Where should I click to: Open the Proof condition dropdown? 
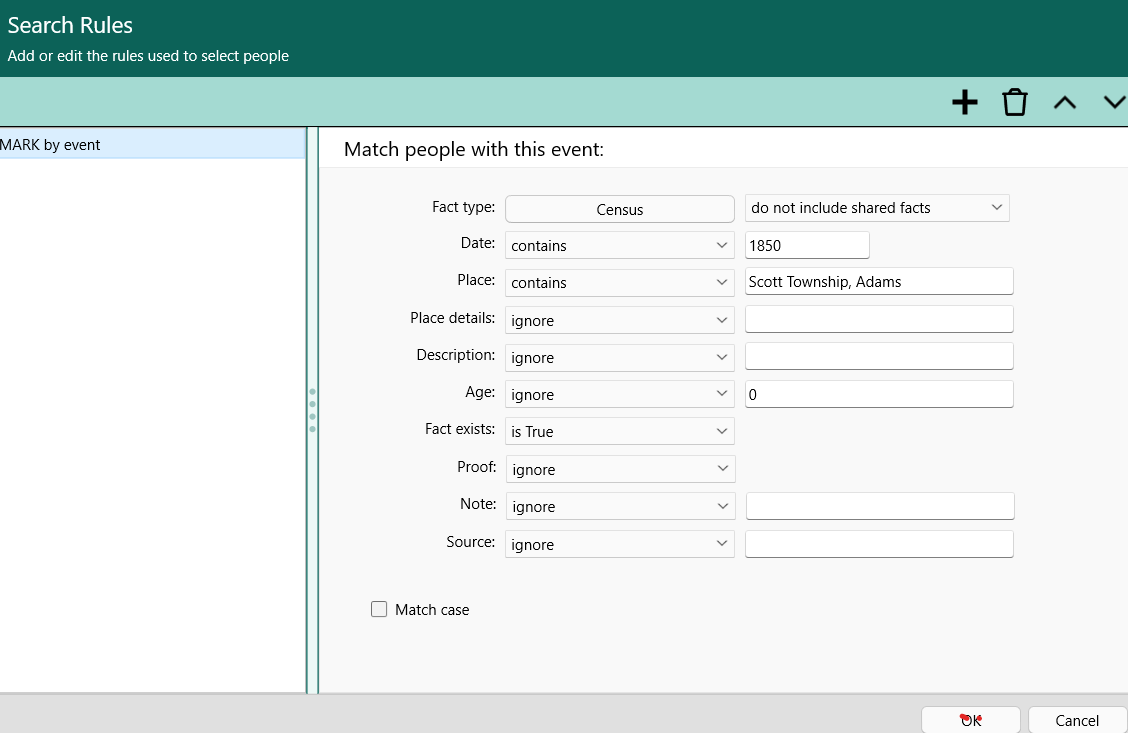coord(620,469)
